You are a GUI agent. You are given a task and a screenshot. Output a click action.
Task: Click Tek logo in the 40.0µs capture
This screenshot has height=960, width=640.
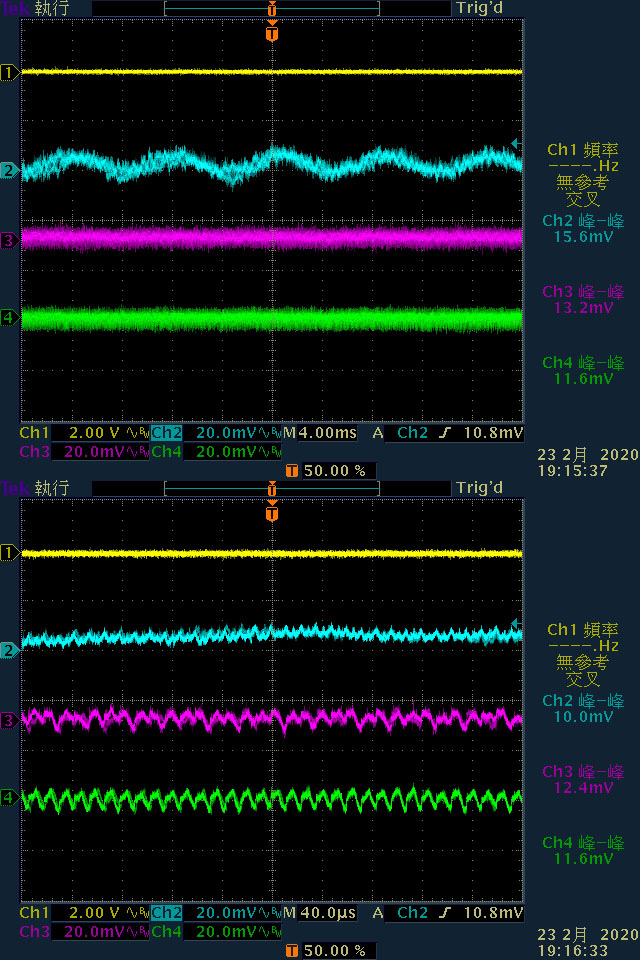[x=15, y=489]
